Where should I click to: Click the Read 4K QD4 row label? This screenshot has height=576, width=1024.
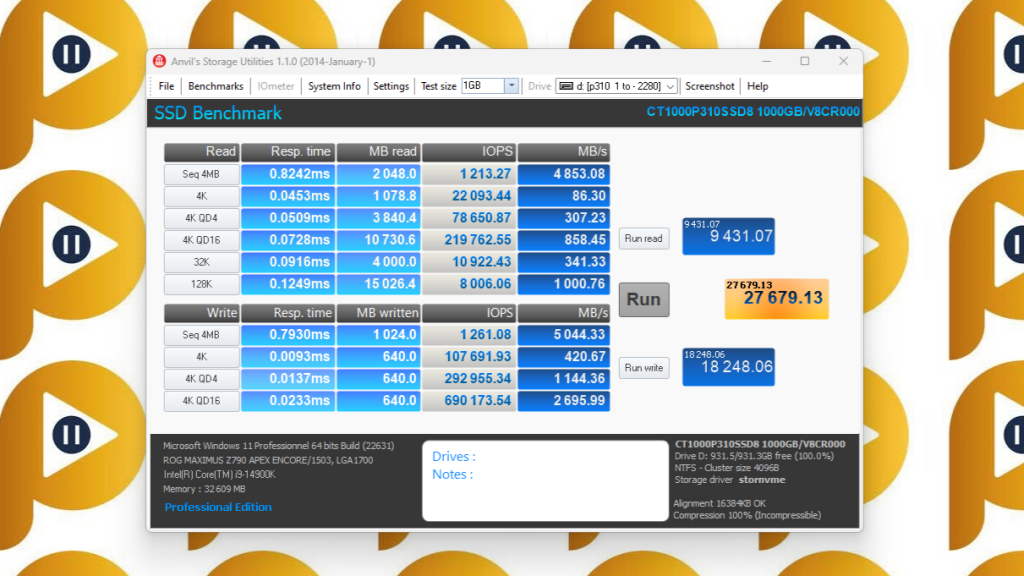point(201,218)
